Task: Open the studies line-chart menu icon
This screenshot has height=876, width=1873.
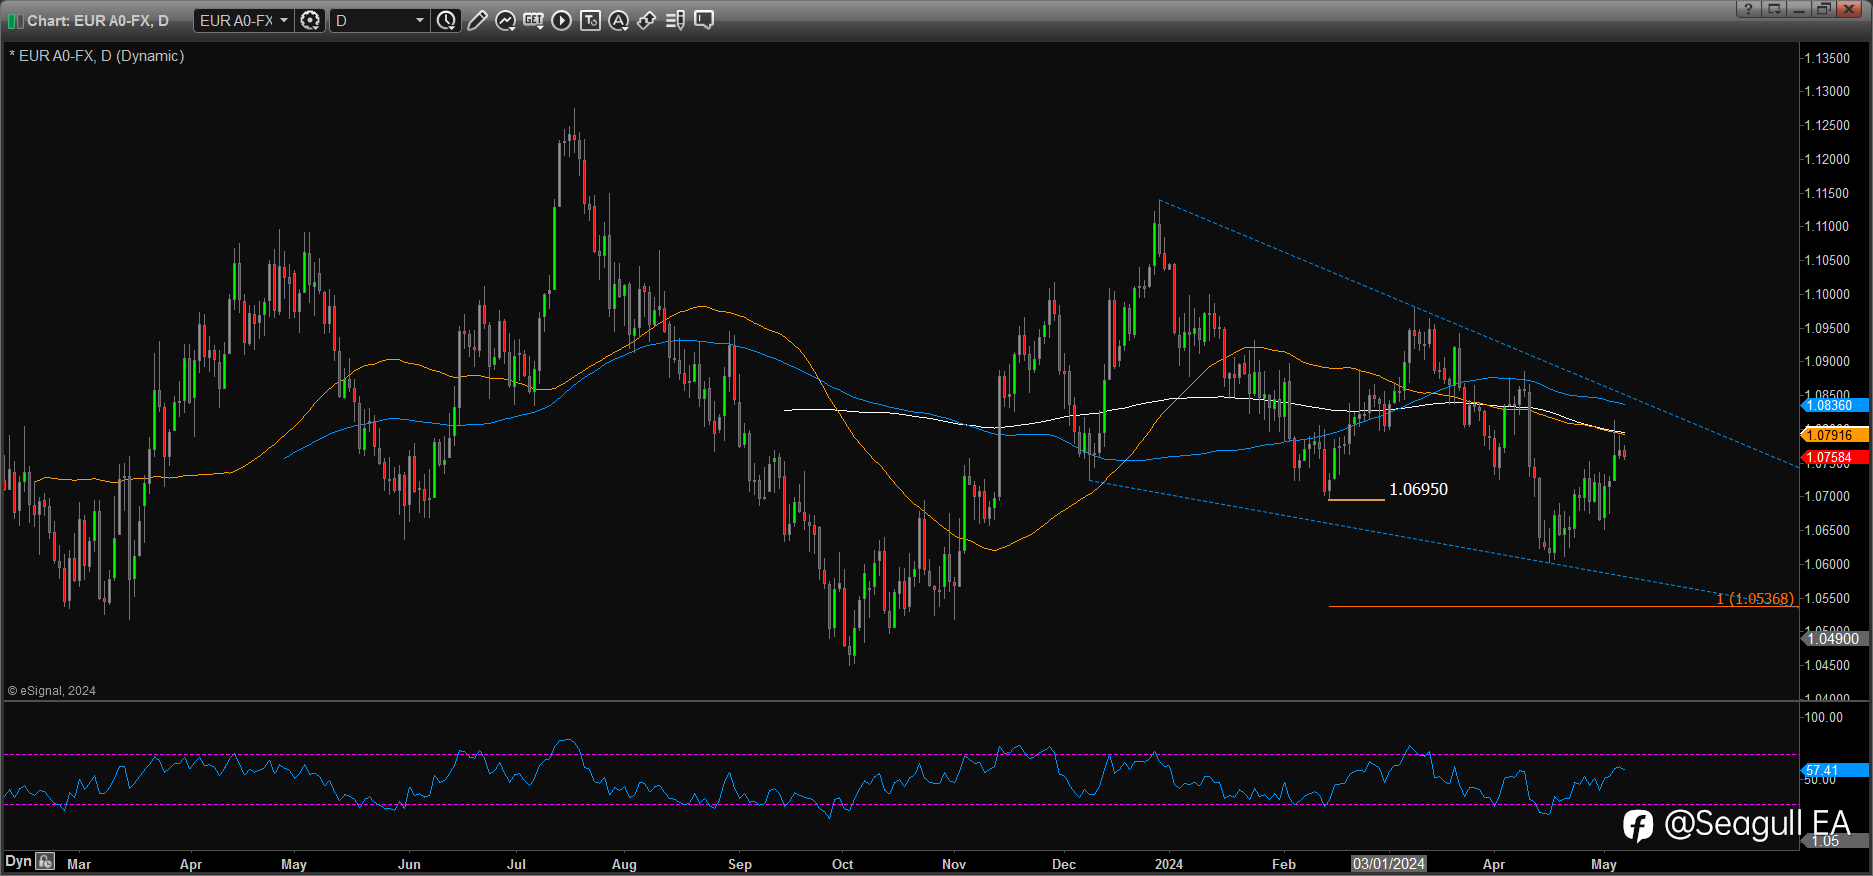Action: click(505, 20)
